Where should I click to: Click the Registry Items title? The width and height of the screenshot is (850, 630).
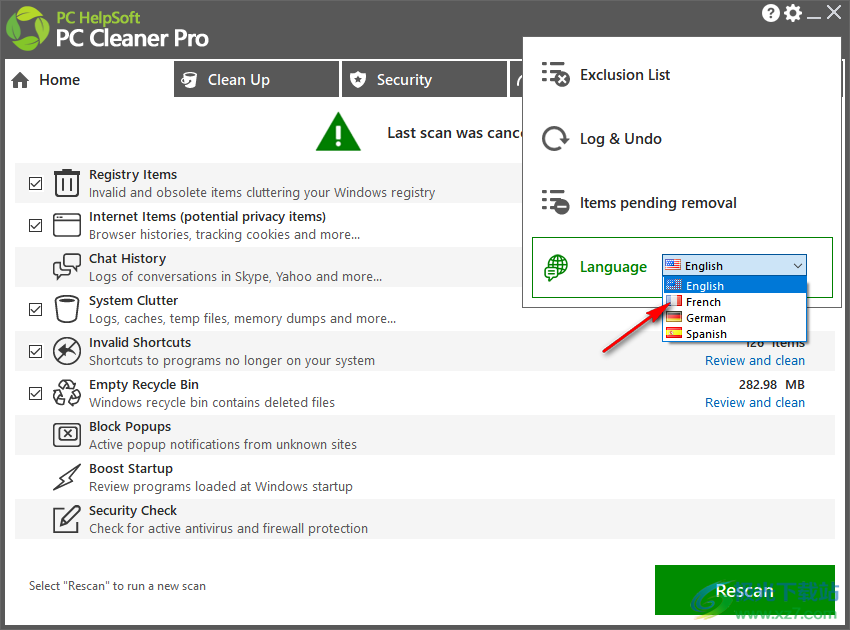click(133, 175)
